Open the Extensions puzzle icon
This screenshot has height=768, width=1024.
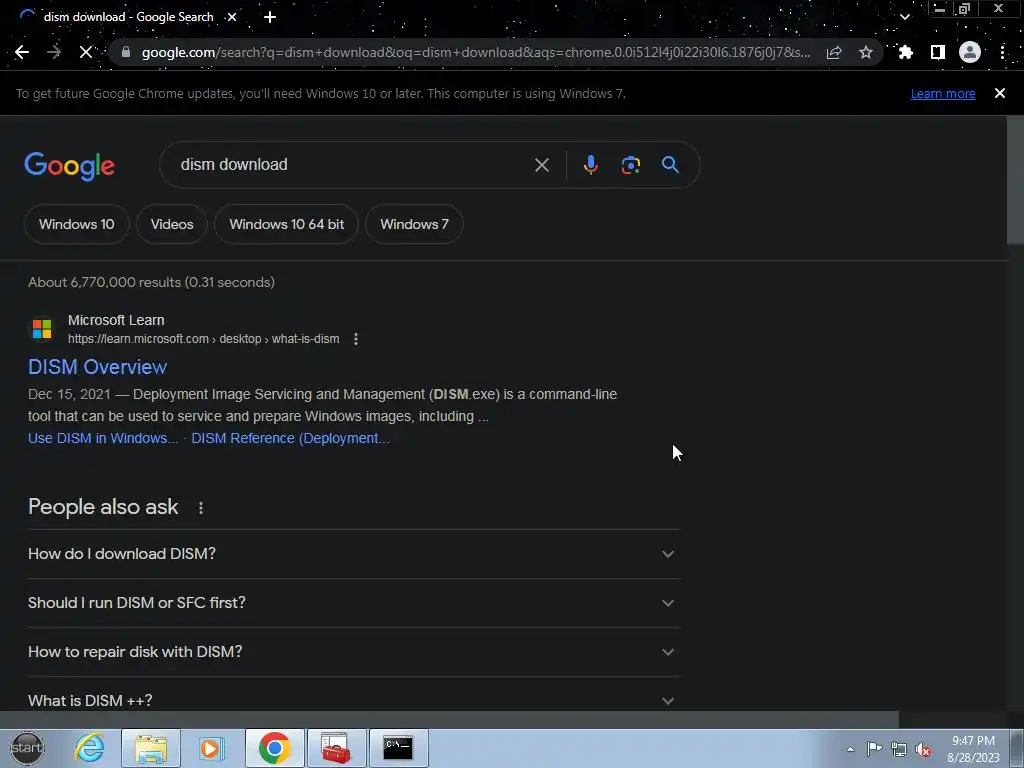(905, 52)
